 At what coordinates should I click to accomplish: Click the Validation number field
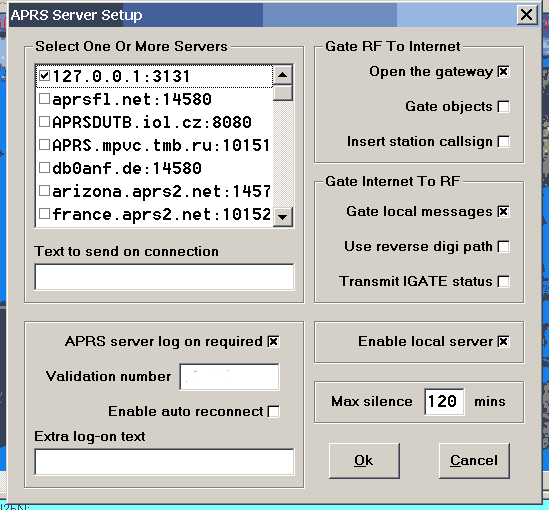pos(229,377)
